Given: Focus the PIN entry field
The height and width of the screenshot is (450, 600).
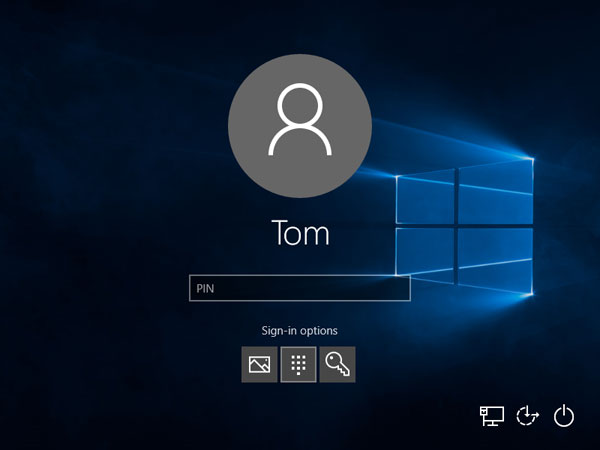Looking at the screenshot, I should tap(299, 289).
